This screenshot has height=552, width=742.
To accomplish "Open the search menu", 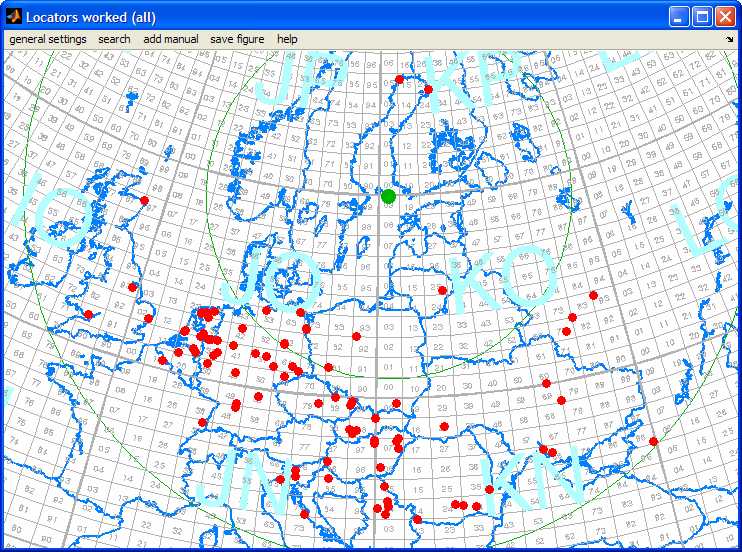I will [x=114, y=39].
